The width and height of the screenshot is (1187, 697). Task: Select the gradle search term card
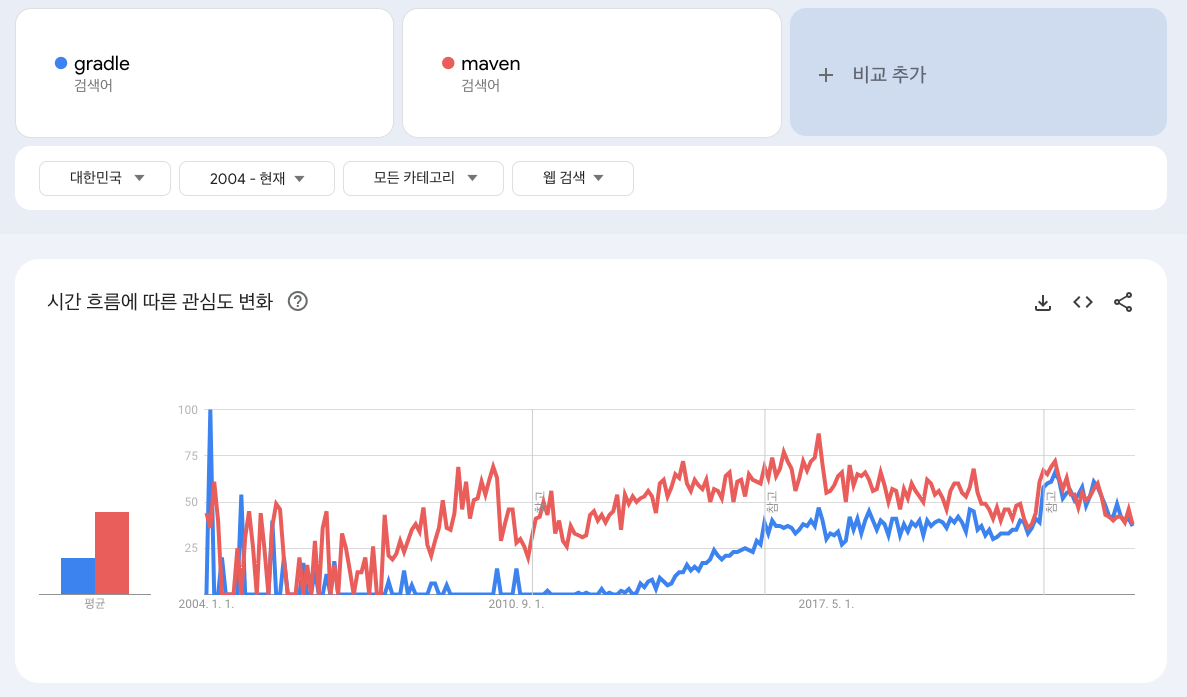pos(204,72)
